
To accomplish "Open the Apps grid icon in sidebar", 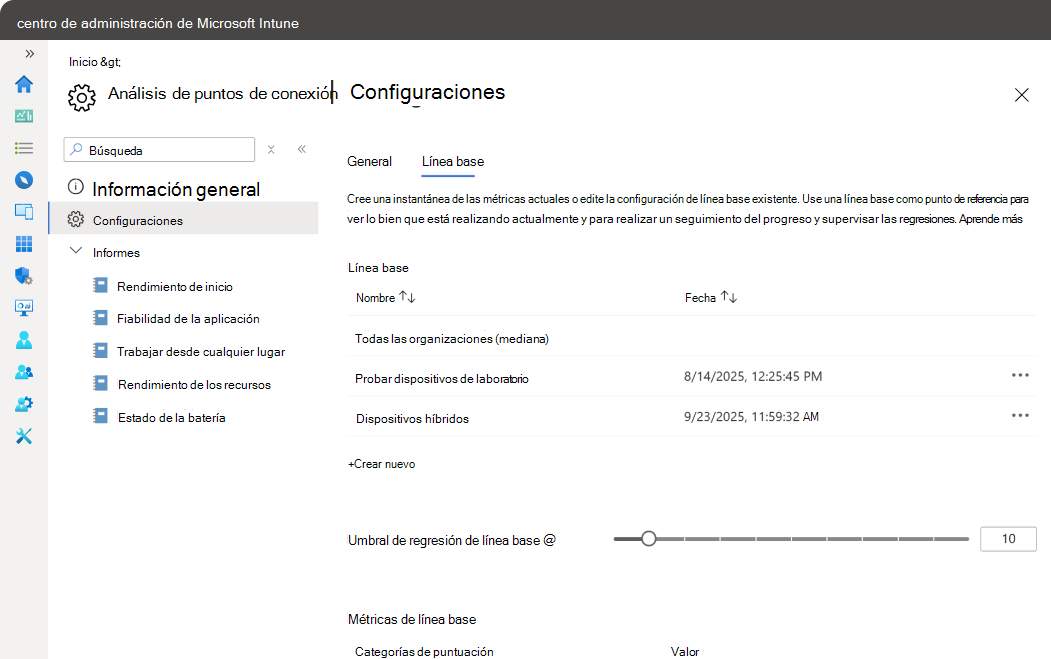I will pyautogui.click(x=24, y=244).
